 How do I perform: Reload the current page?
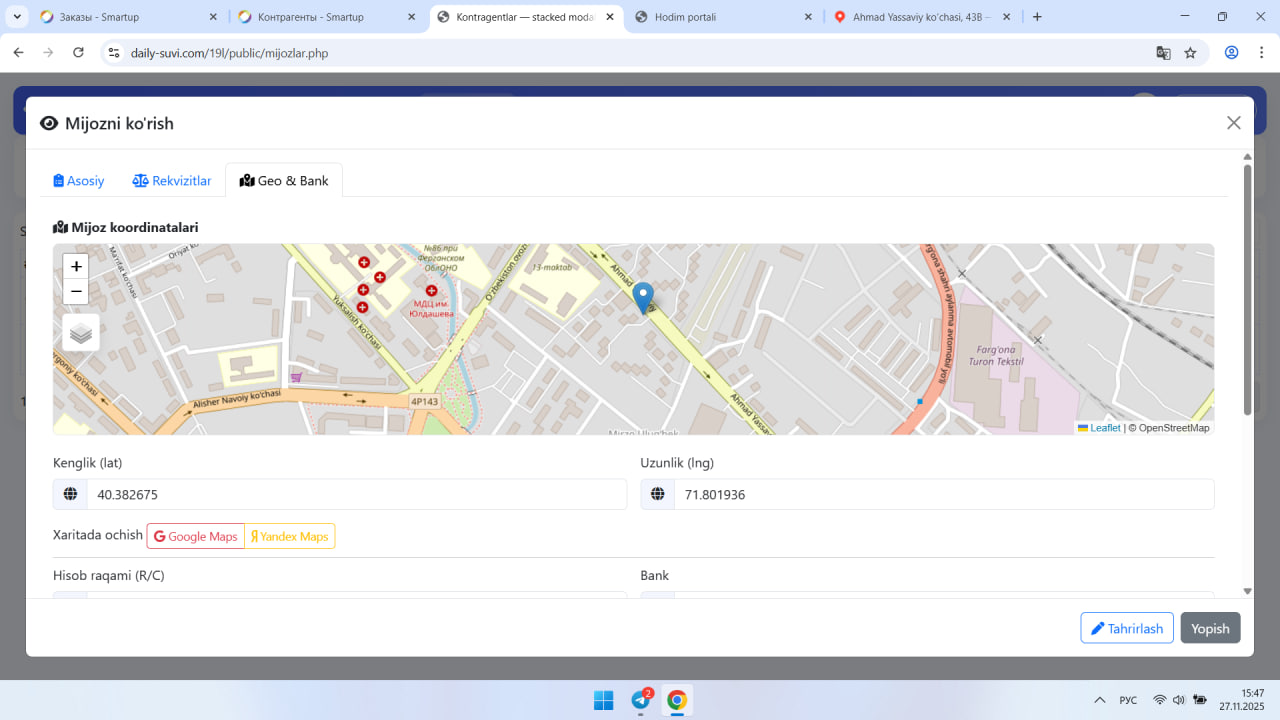[x=78, y=53]
